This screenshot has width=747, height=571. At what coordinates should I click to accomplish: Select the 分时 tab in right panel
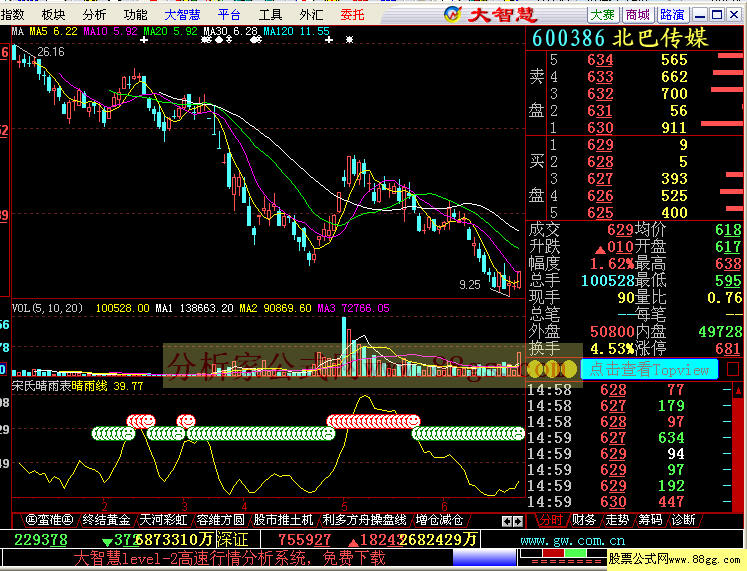point(551,520)
